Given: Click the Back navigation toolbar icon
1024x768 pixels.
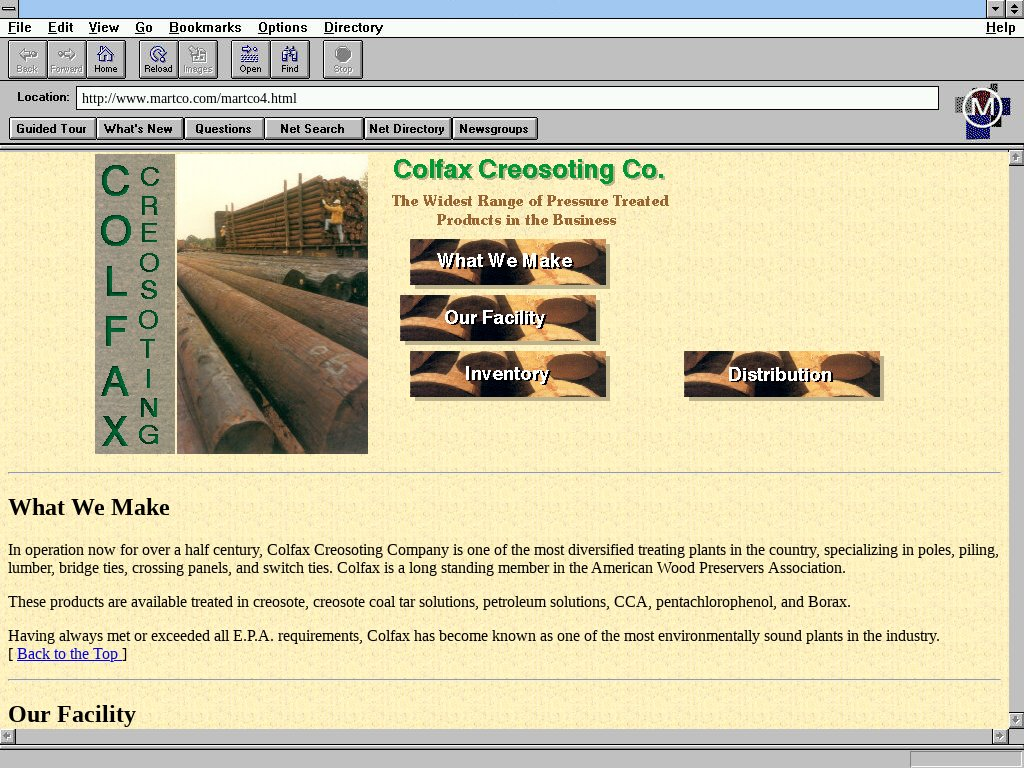Looking at the screenshot, I should point(27,59).
